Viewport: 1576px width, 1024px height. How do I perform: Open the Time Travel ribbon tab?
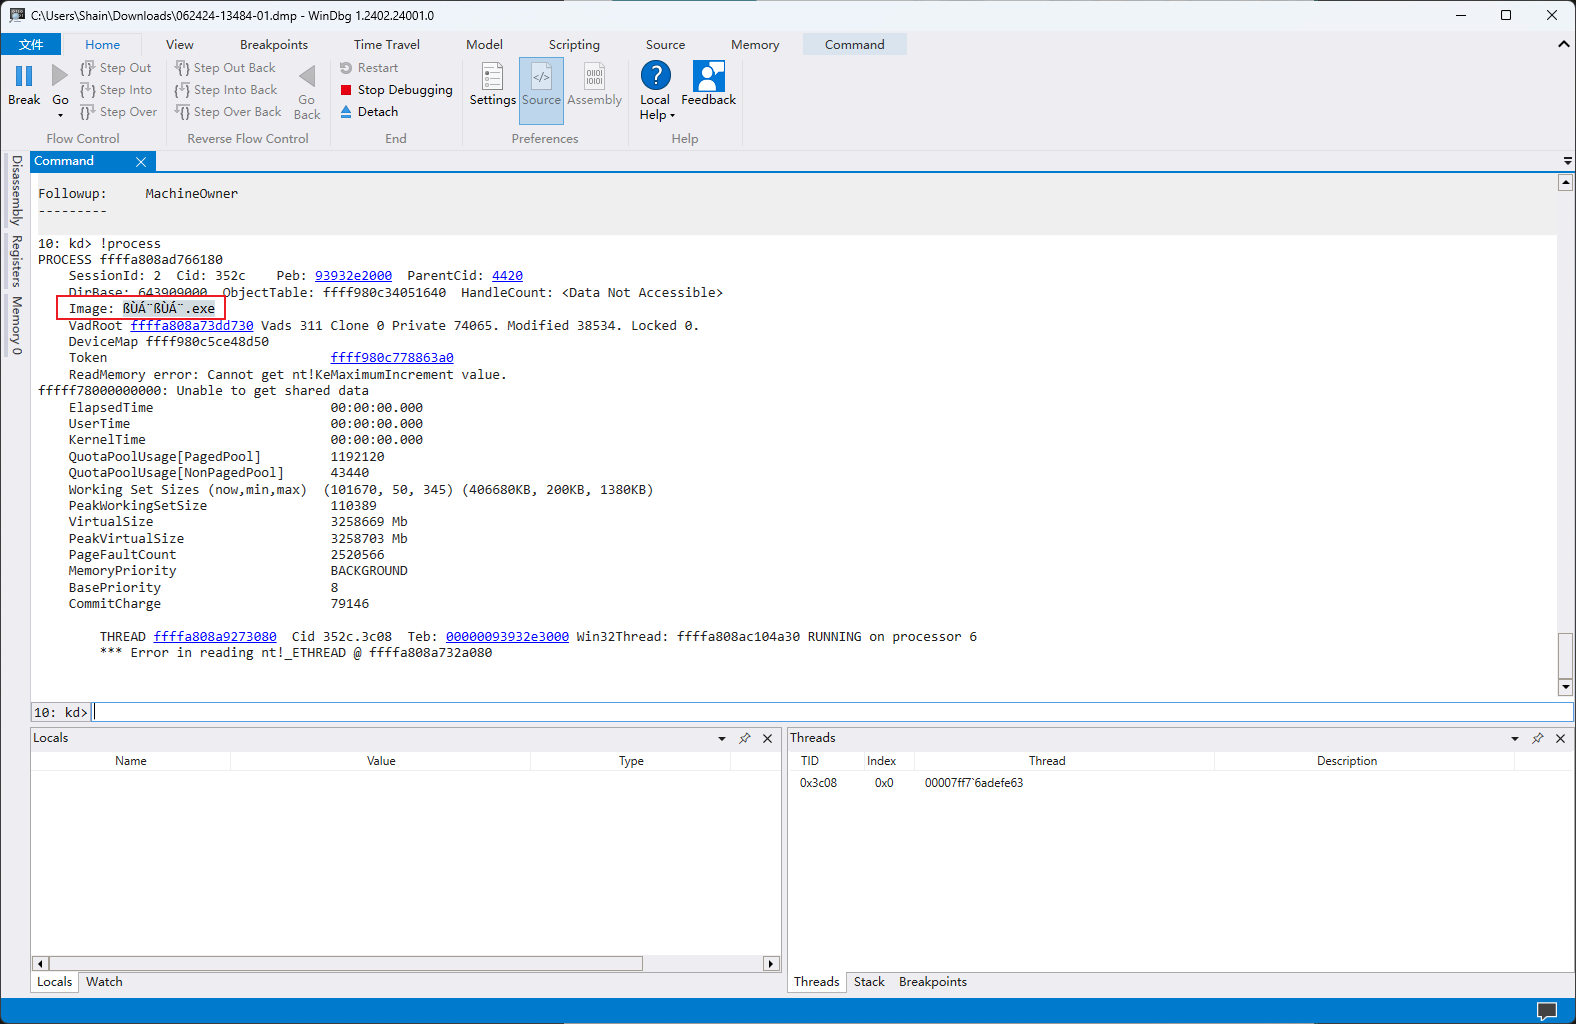click(387, 44)
